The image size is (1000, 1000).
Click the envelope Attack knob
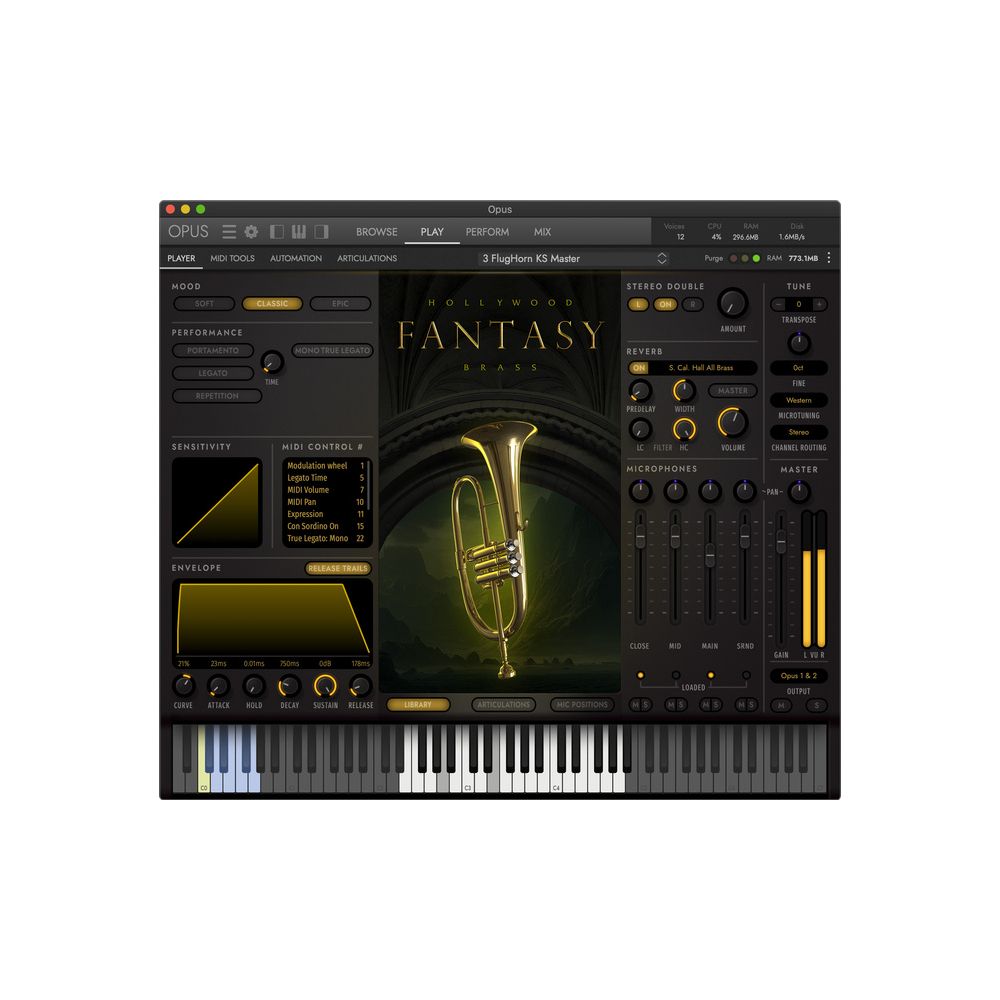[x=218, y=686]
